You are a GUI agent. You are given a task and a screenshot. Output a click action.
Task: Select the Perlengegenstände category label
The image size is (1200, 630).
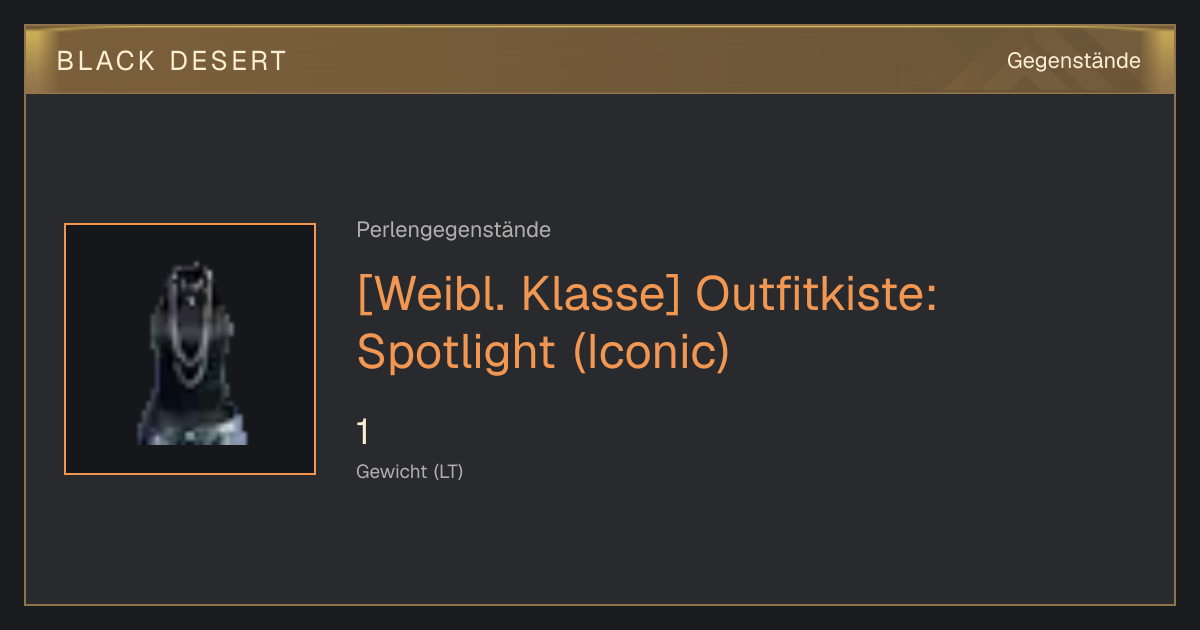tap(453, 230)
